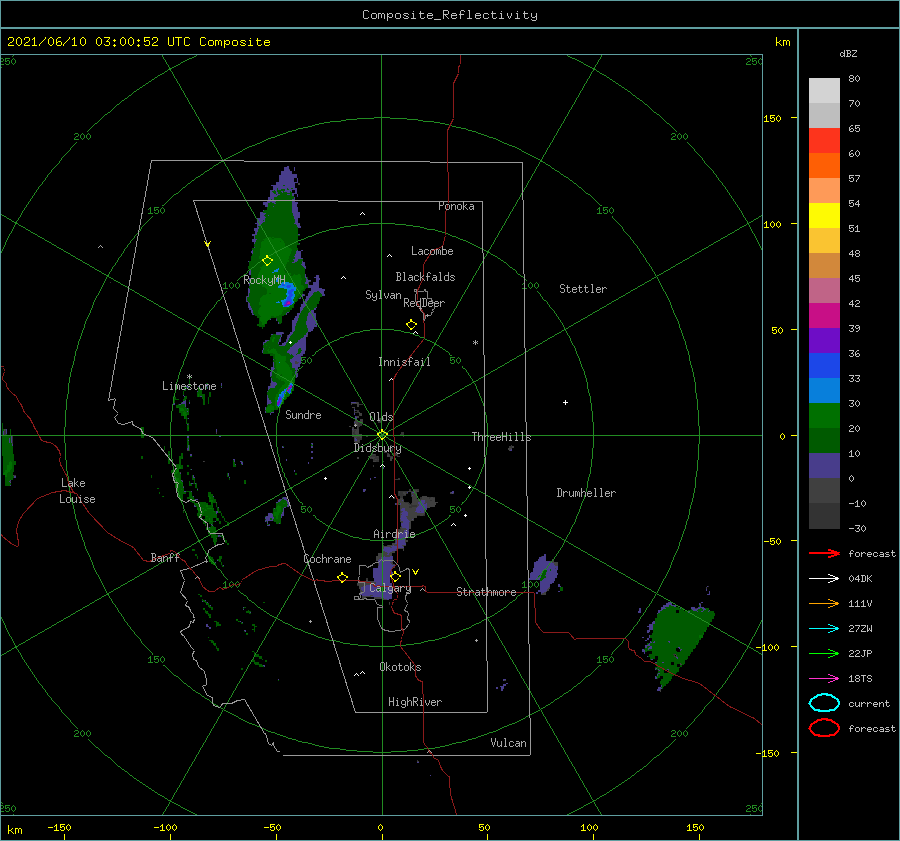Click the Drumheller label
The height and width of the screenshot is (841, 900).
point(586,493)
